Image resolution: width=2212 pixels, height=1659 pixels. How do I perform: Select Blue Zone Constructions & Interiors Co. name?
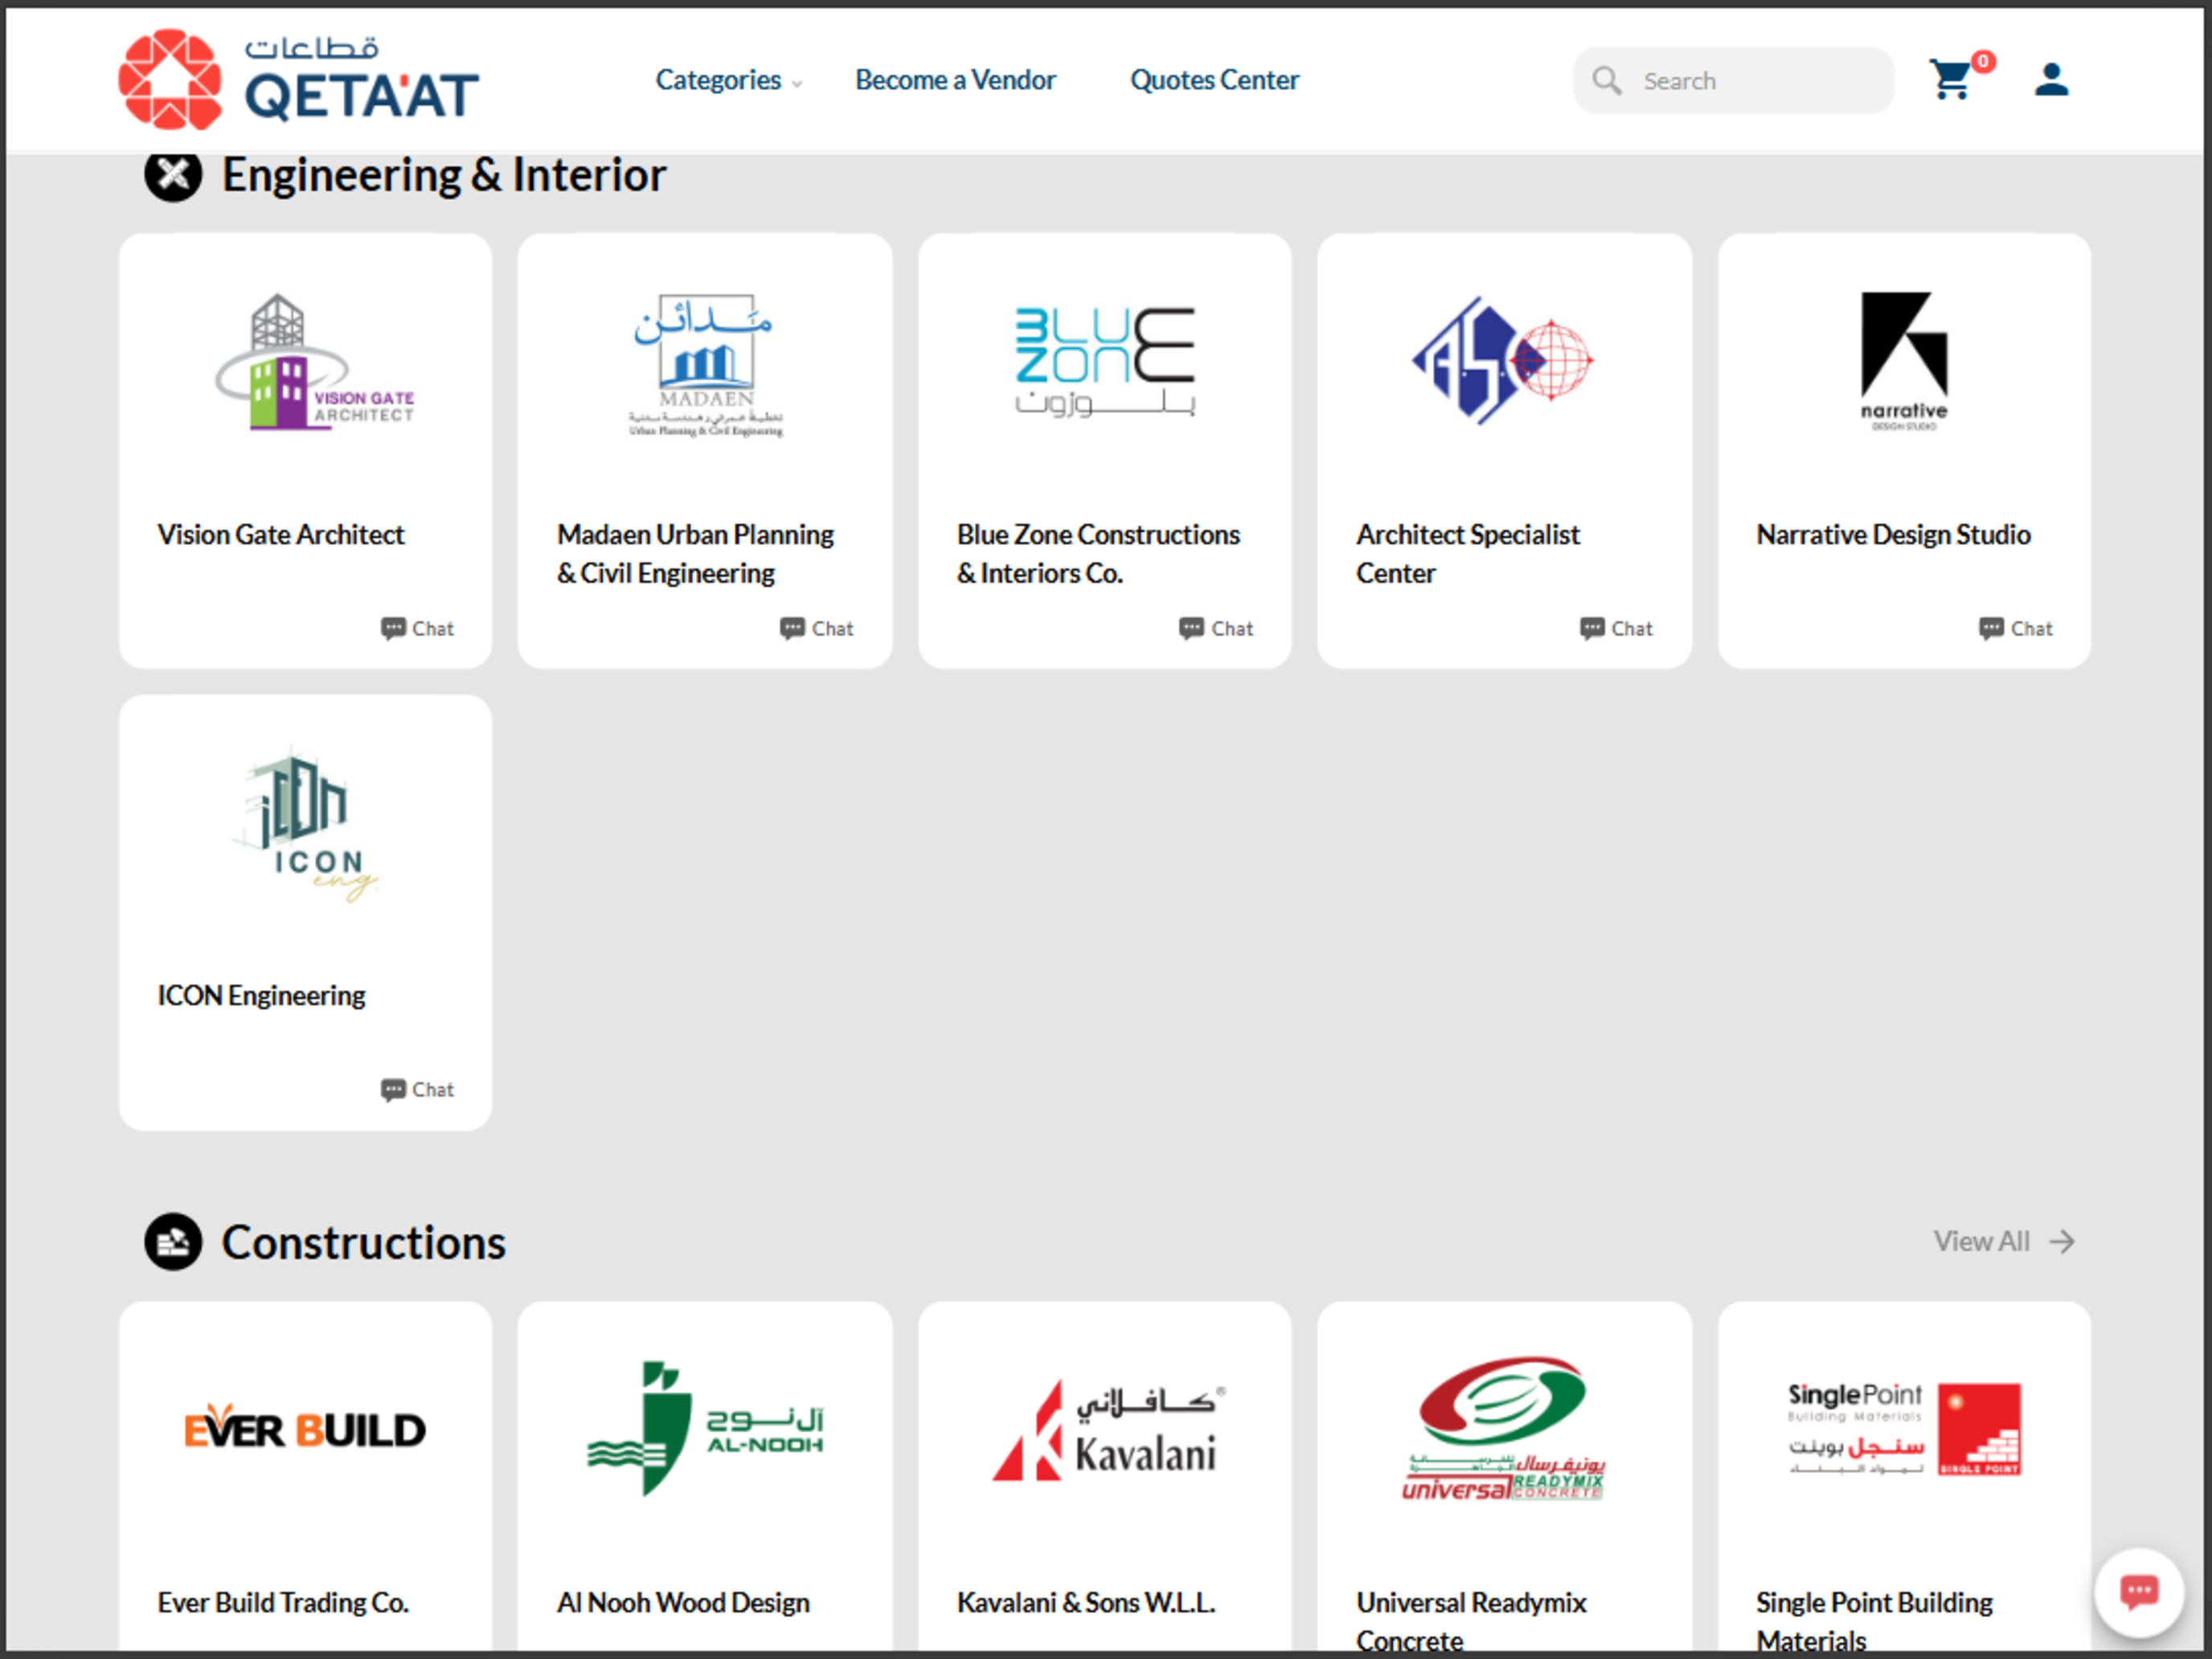(x=1098, y=554)
